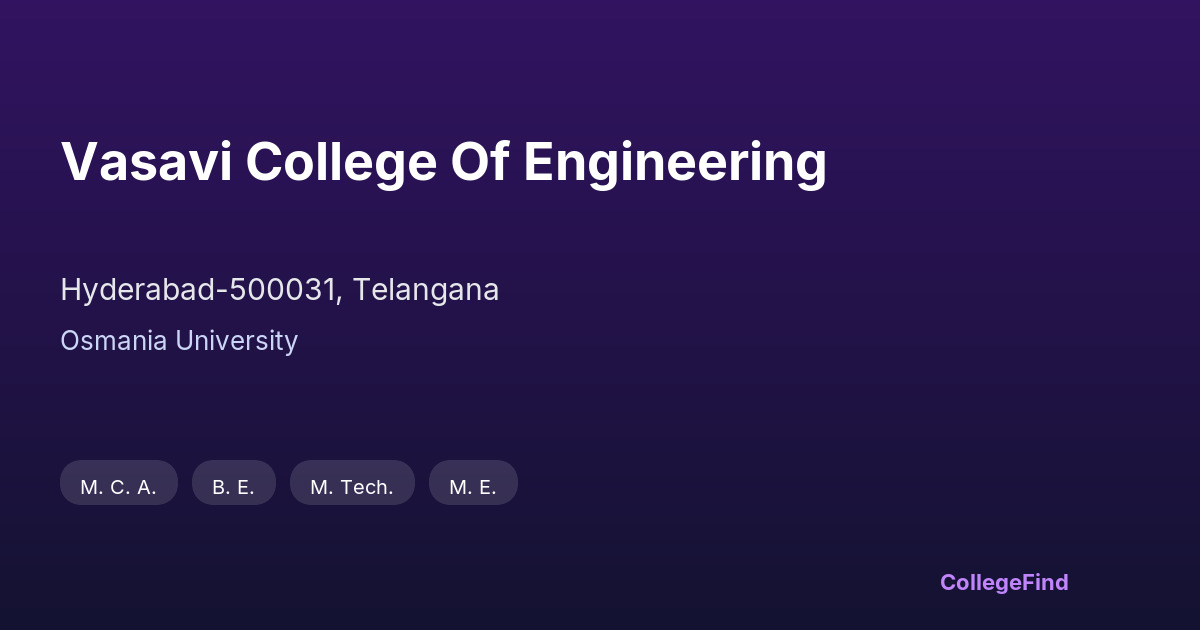Viewport: 1200px width, 630px height.
Task: Click the Osmania University affiliation text
Action: (x=179, y=341)
